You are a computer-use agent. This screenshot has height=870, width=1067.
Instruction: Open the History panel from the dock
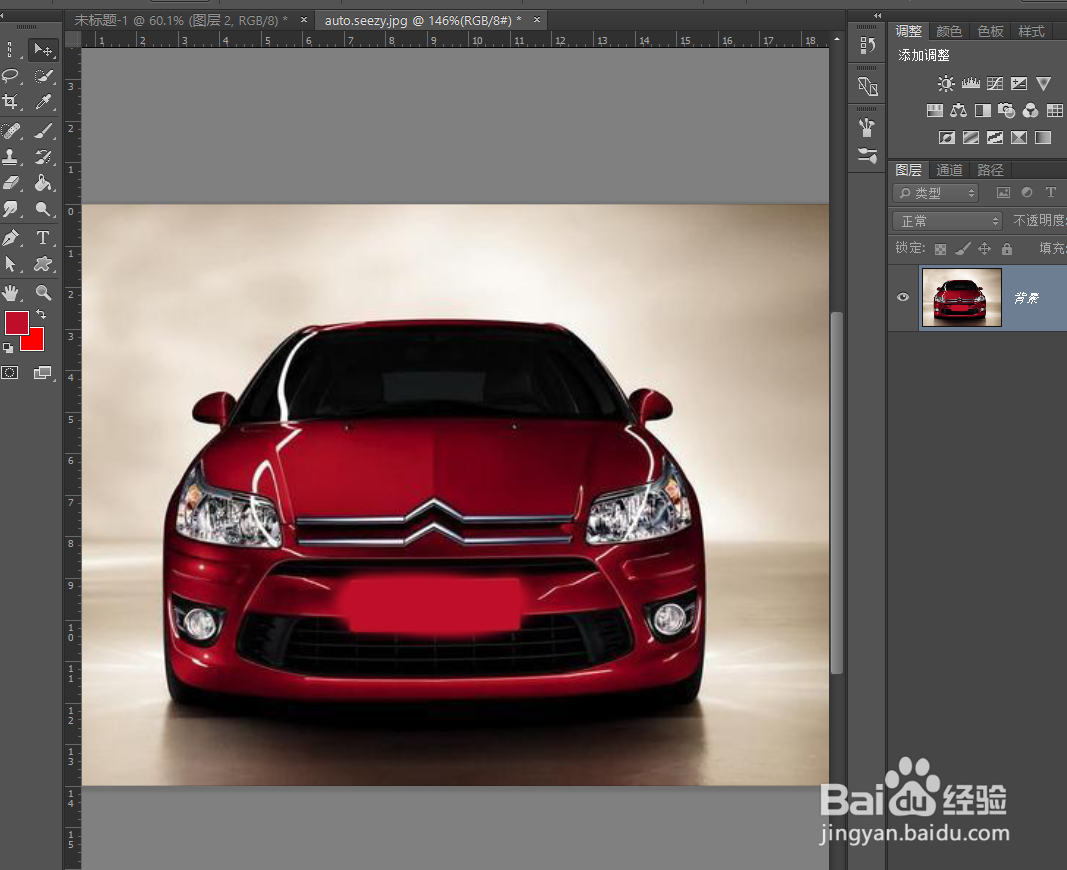(867, 46)
